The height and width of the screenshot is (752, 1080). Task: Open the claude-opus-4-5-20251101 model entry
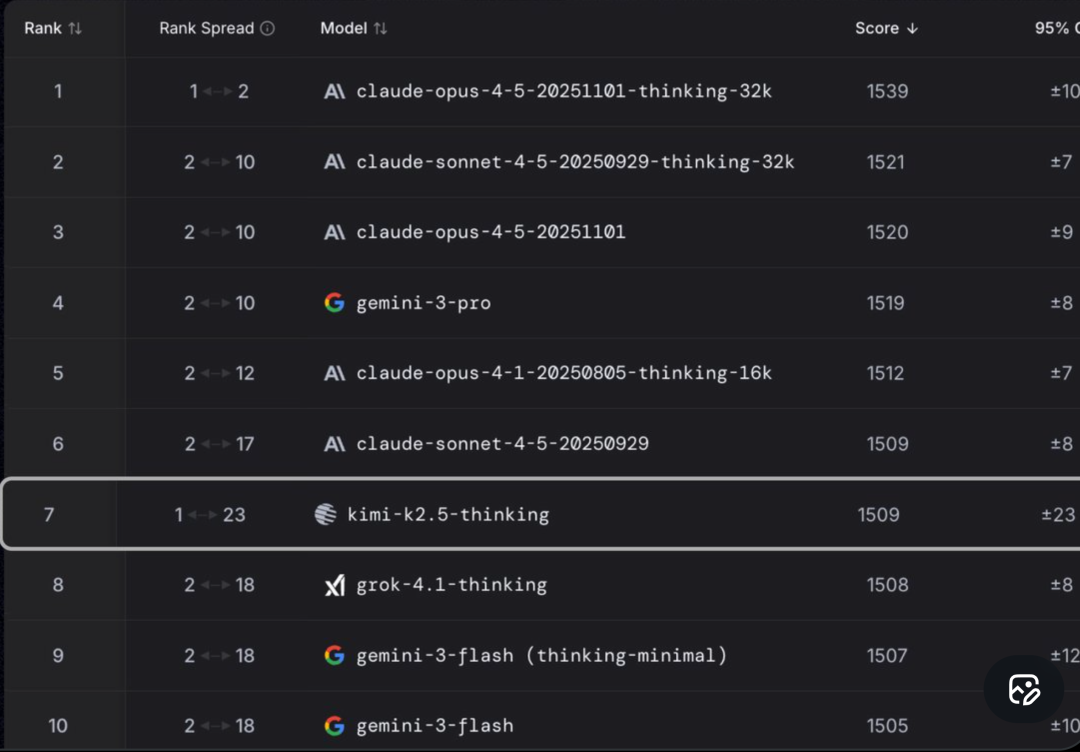point(491,233)
